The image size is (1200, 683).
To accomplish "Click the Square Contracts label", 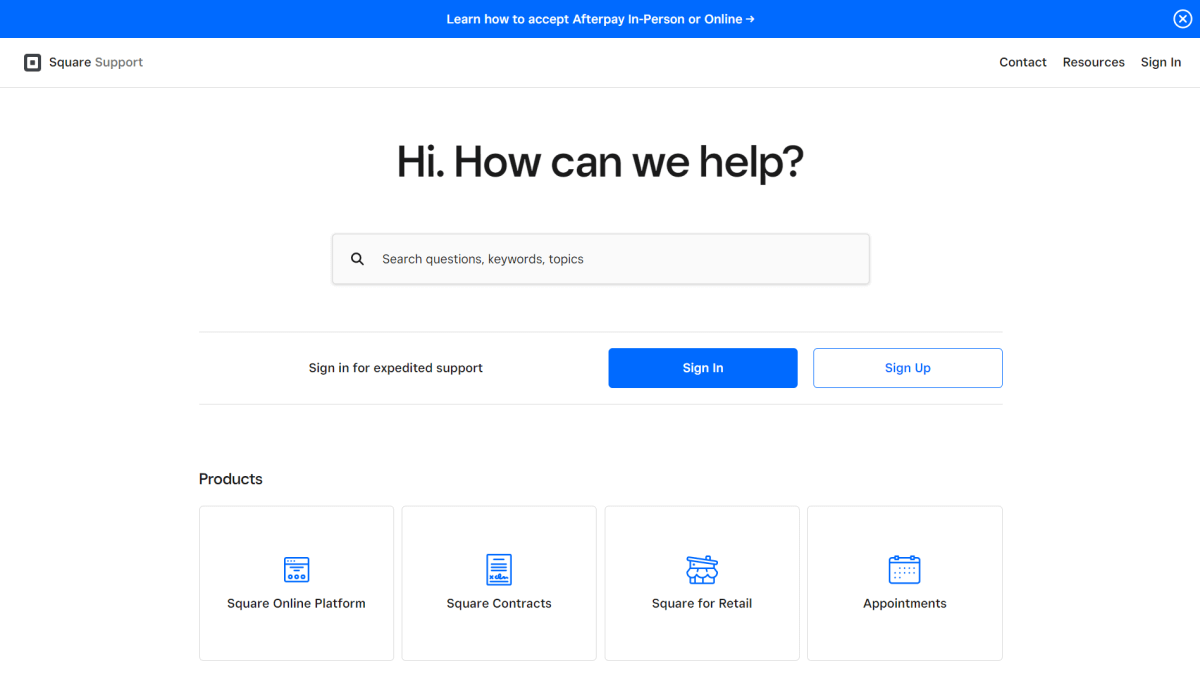I will [499, 604].
